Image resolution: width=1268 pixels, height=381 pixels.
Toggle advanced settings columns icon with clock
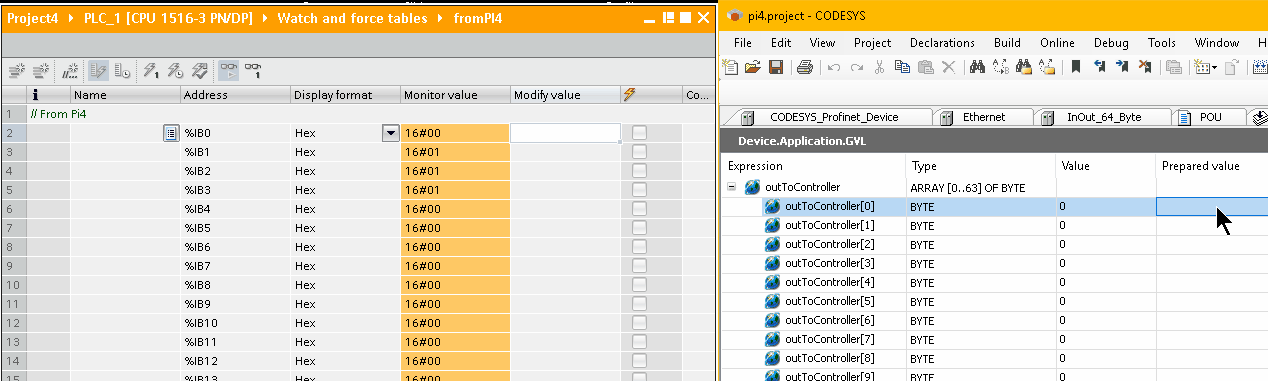point(122,71)
